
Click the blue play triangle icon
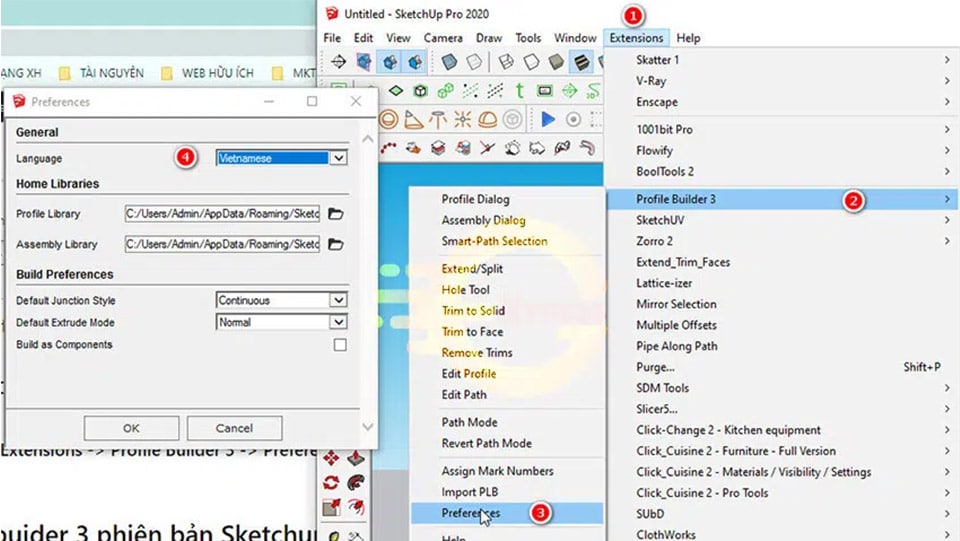pyautogui.click(x=548, y=119)
